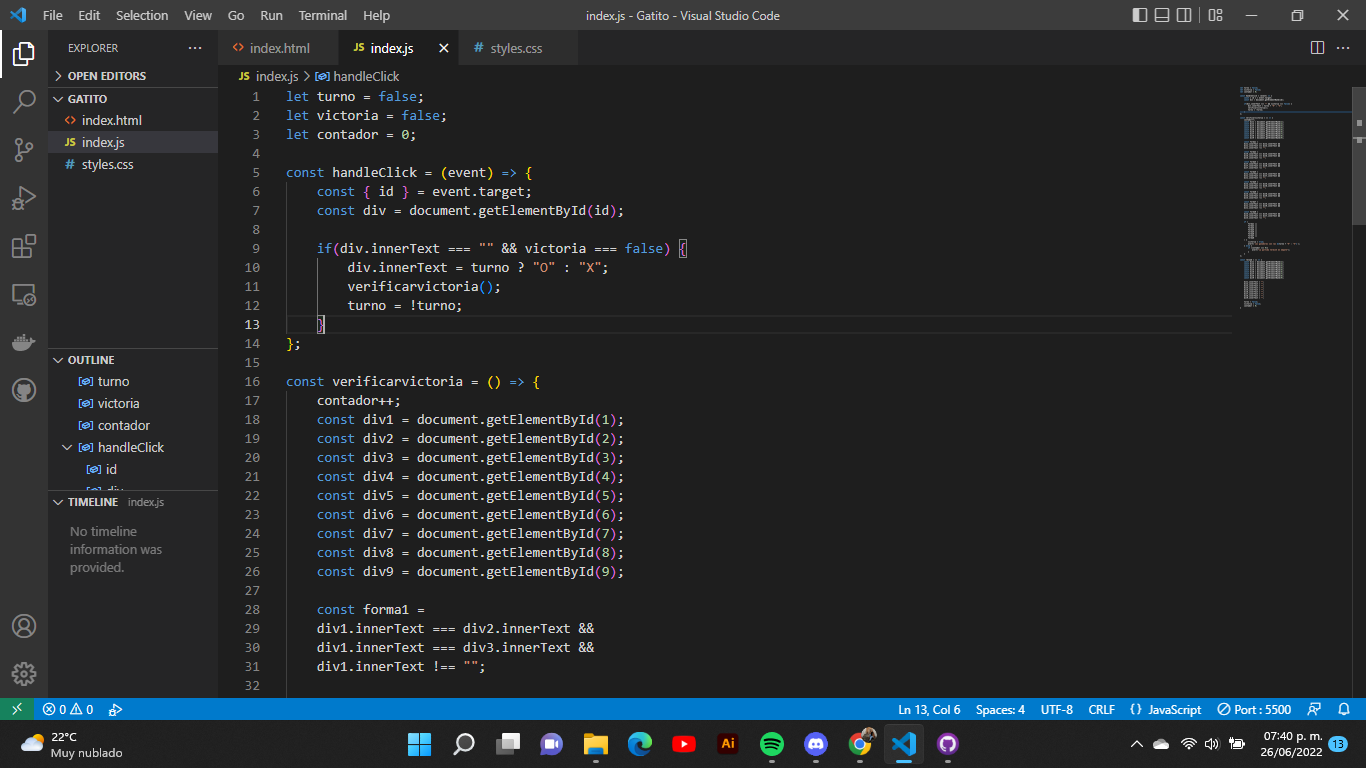Screen dimensions: 1366x768
Task: Toggle the panel layout button
Action: 1162,15
